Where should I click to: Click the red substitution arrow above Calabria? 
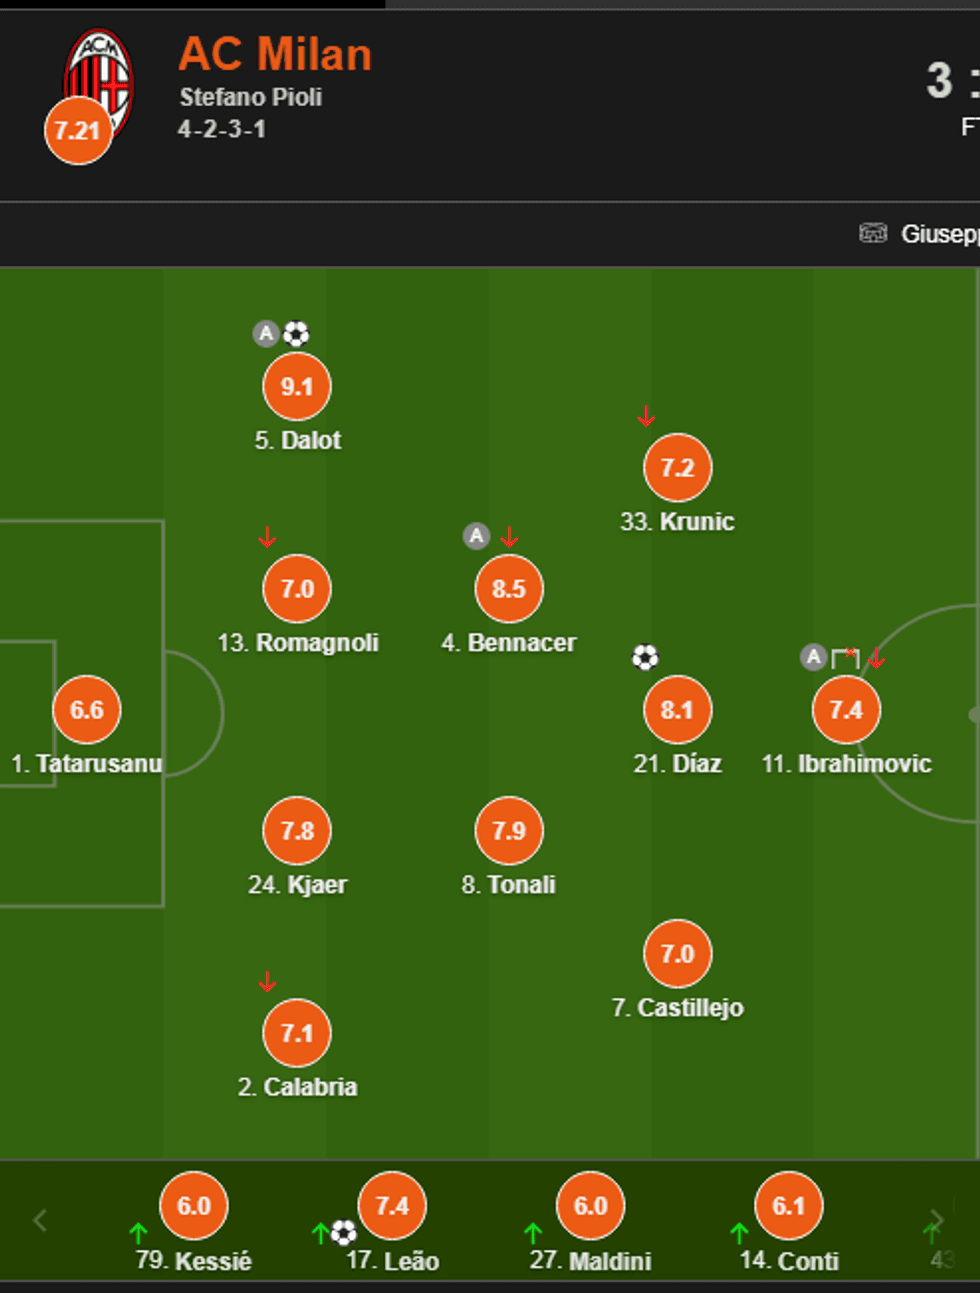267,981
